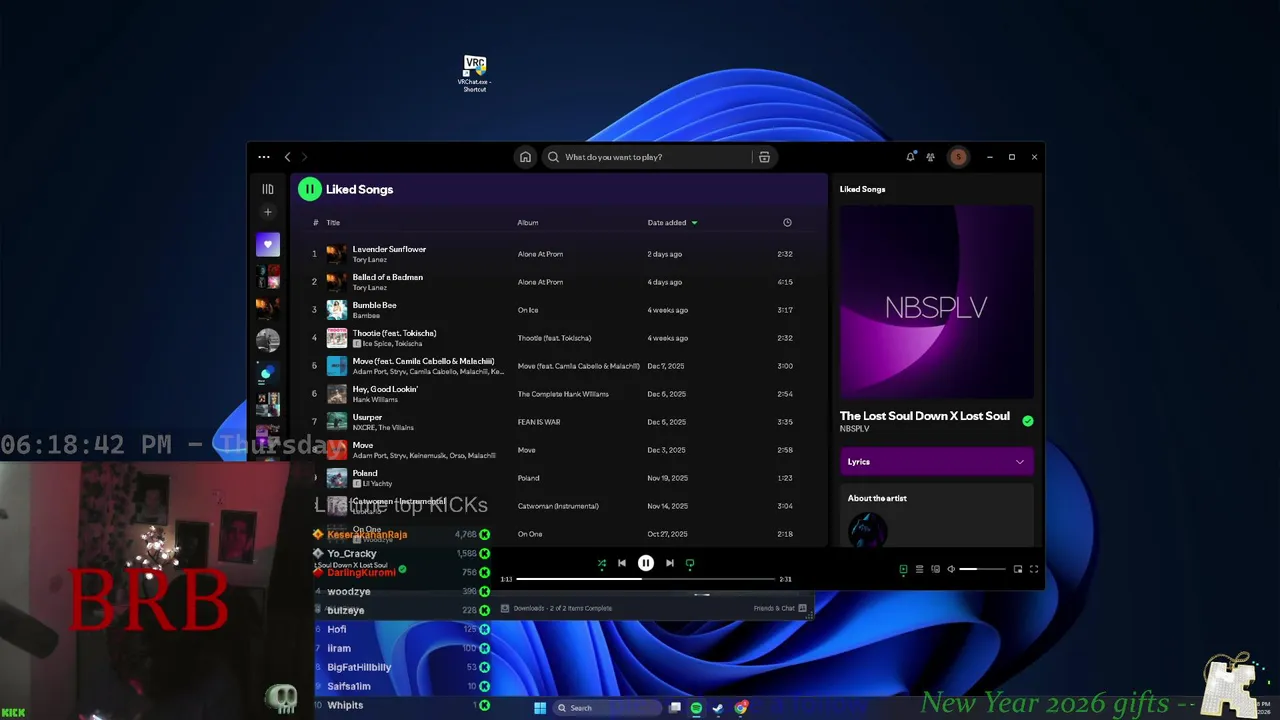Open the play Queue icon
This screenshot has height=720, width=1280.
[x=919, y=569]
